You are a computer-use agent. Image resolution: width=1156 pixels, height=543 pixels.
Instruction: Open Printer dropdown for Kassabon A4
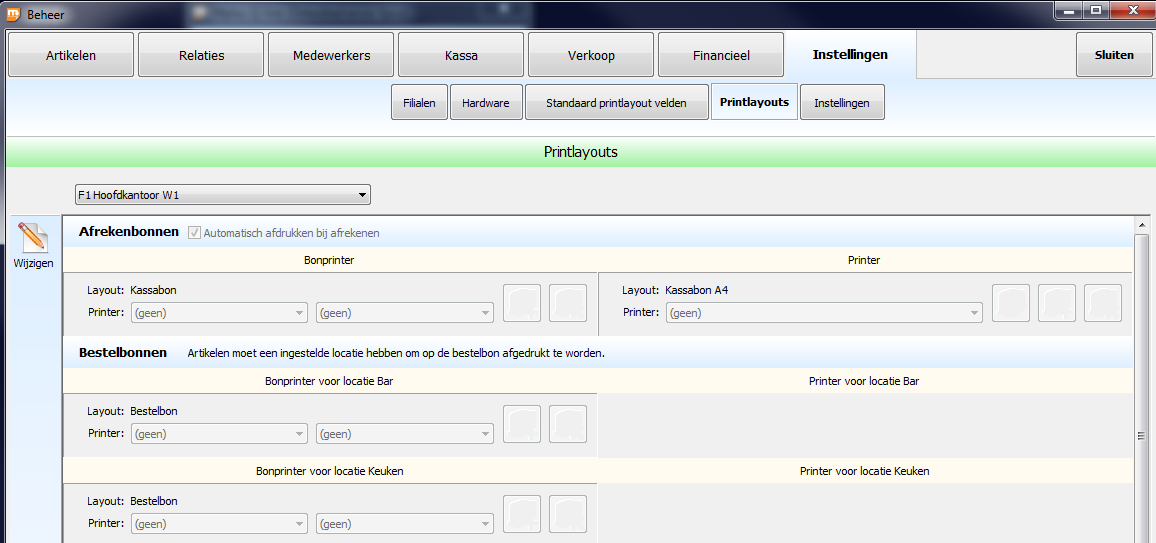[824, 312]
